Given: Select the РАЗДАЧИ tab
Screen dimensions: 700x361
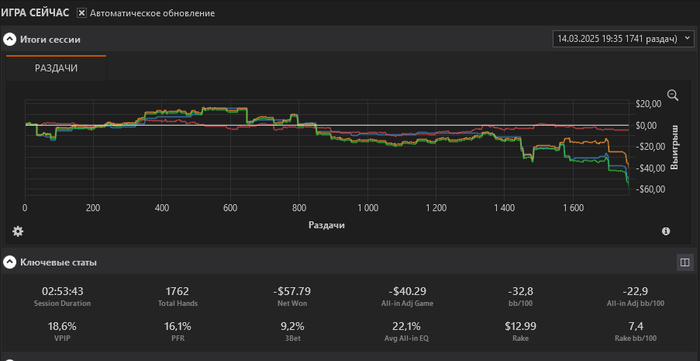Looking at the screenshot, I should click(56, 68).
